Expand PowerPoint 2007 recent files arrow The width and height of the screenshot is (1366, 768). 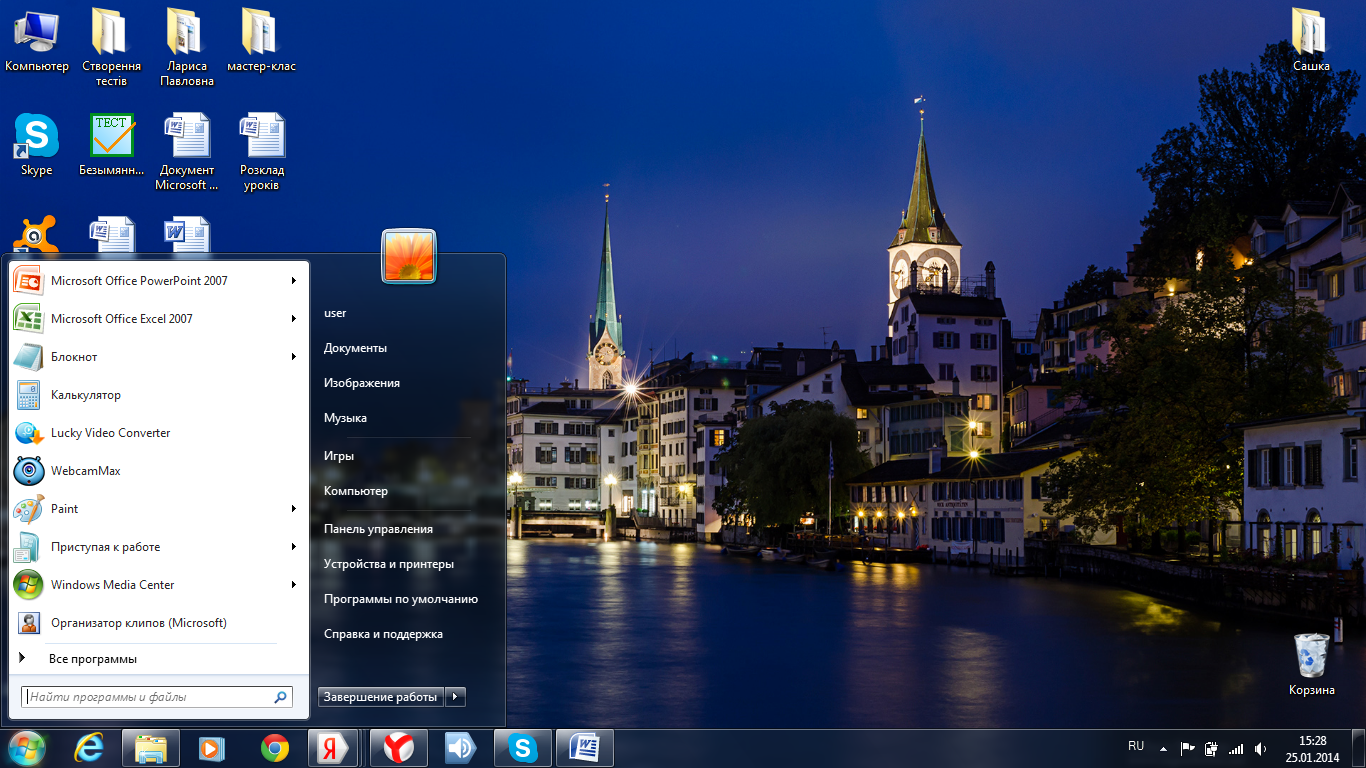294,281
